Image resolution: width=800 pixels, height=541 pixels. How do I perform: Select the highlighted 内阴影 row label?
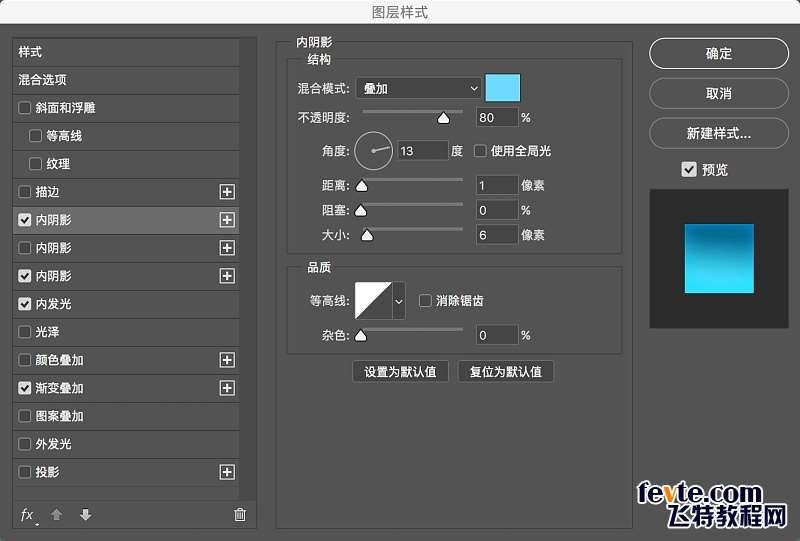click(54, 220)
